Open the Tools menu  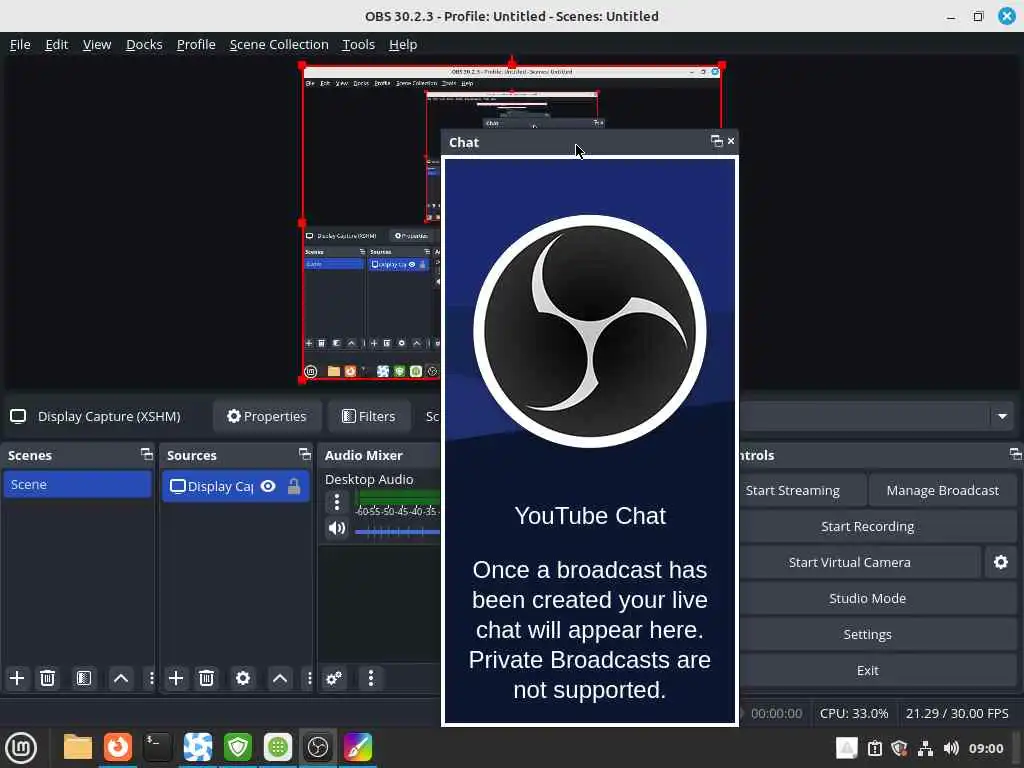[359, 44]
